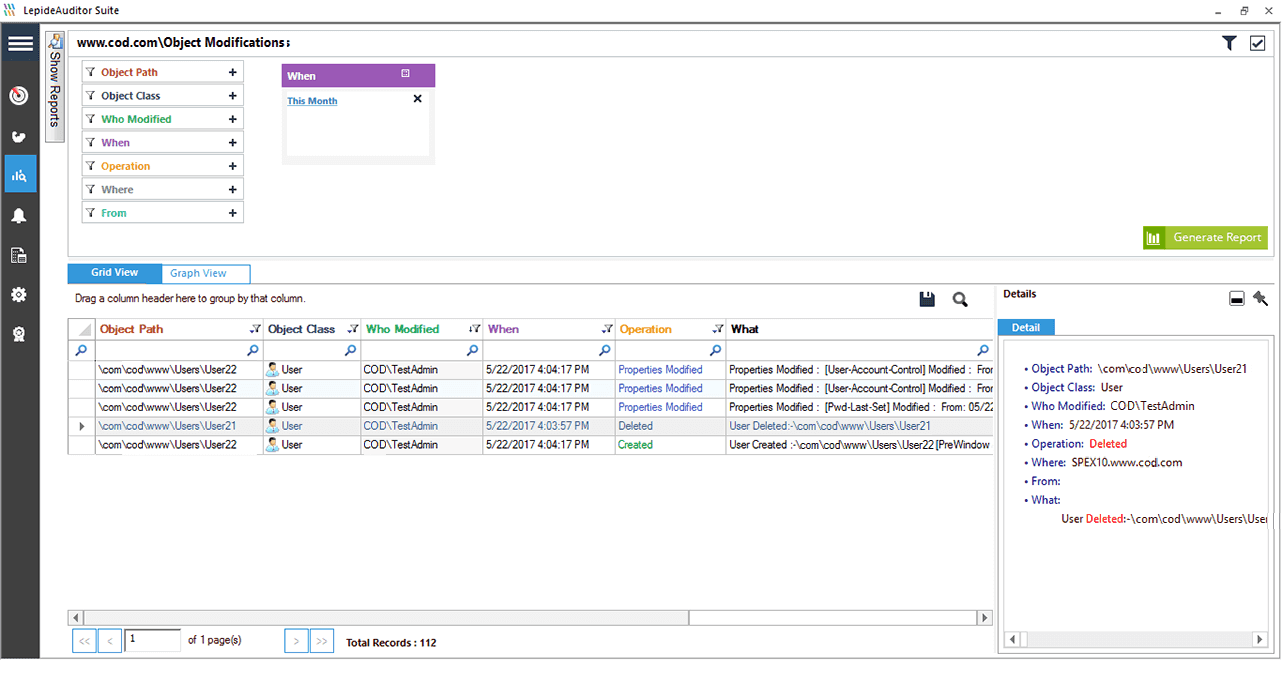Viewport: 1282px width, 683px height.
Task: Click the license badge icon in the sidebar
Action: (19, 335)
